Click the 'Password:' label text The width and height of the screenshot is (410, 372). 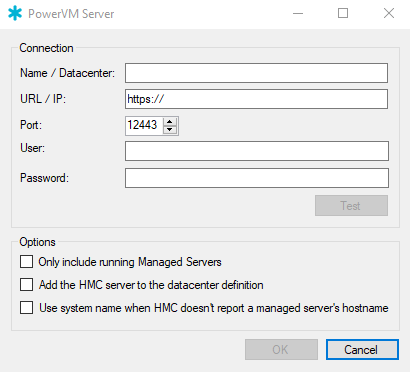[44, 178]
